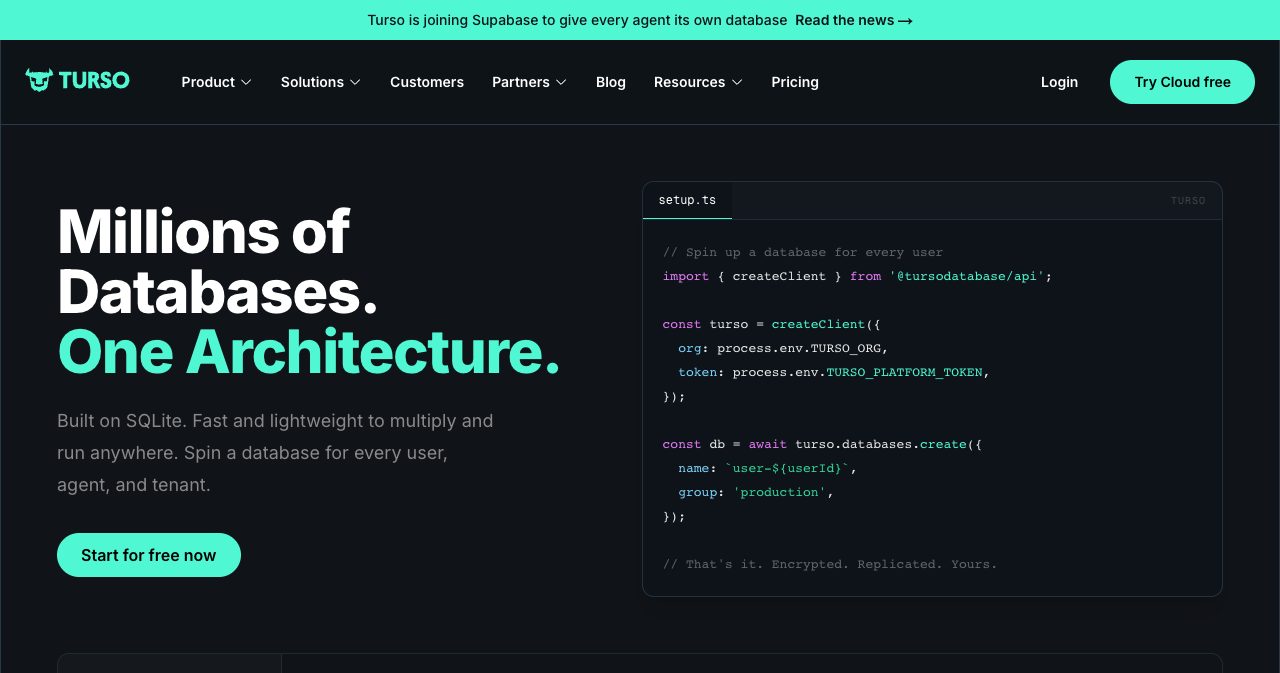Click Start for free now button
The image size is (1280, 673).
[149, 555]
